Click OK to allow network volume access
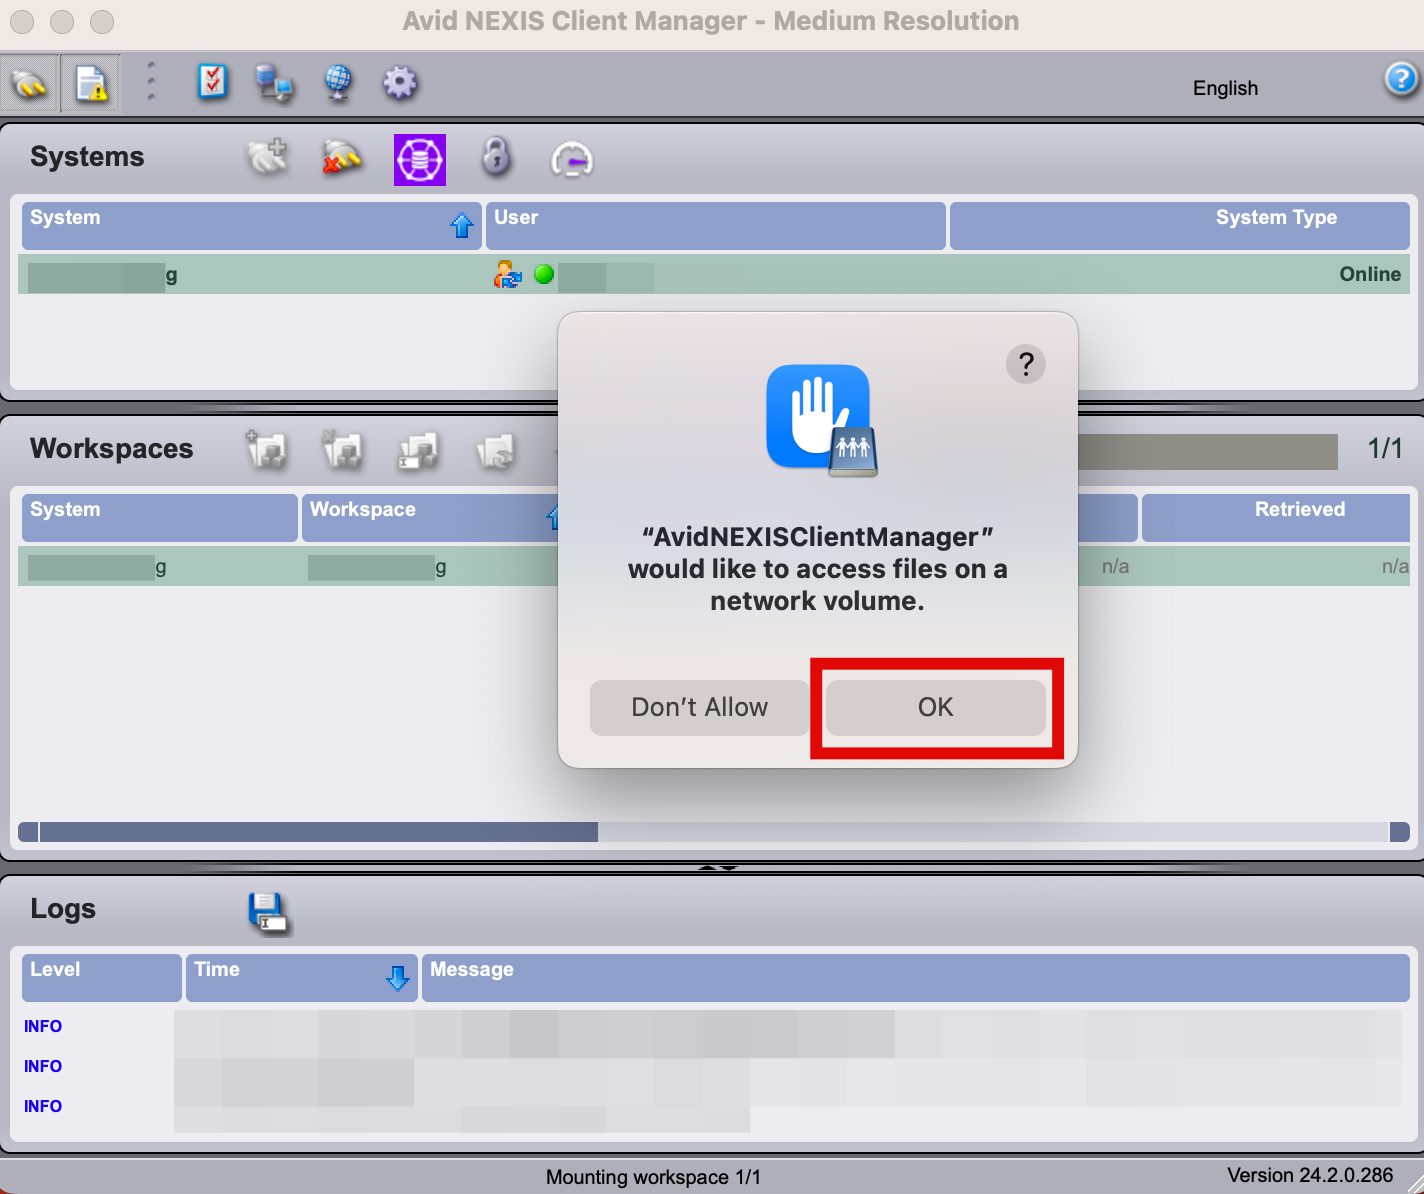1424x1194 pixels. coord(935,707)
